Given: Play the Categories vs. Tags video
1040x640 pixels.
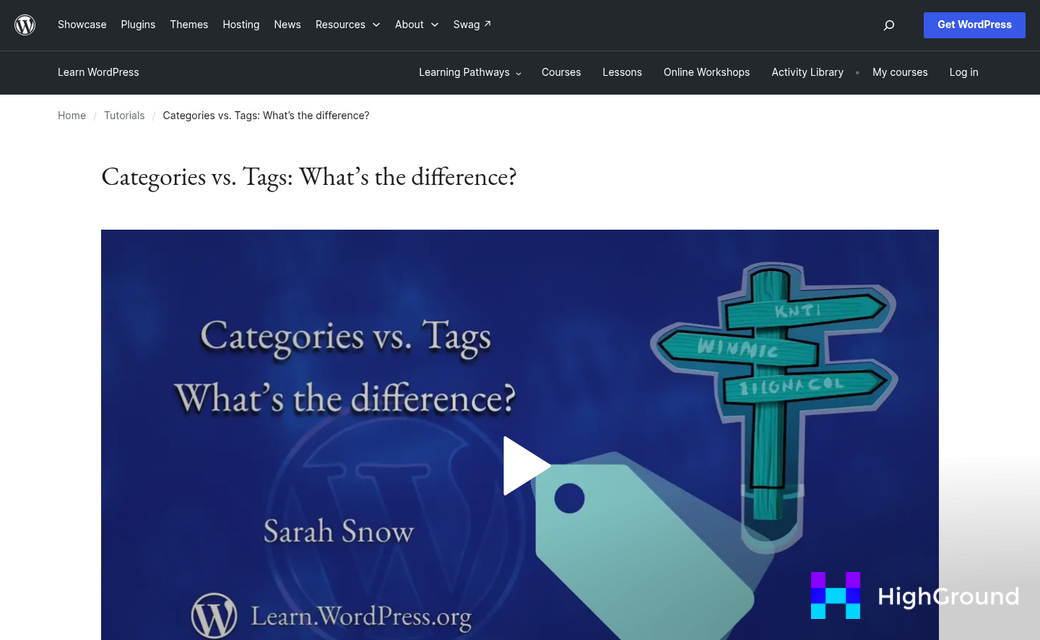Looking at the screenshot, I should pos(526,466).
